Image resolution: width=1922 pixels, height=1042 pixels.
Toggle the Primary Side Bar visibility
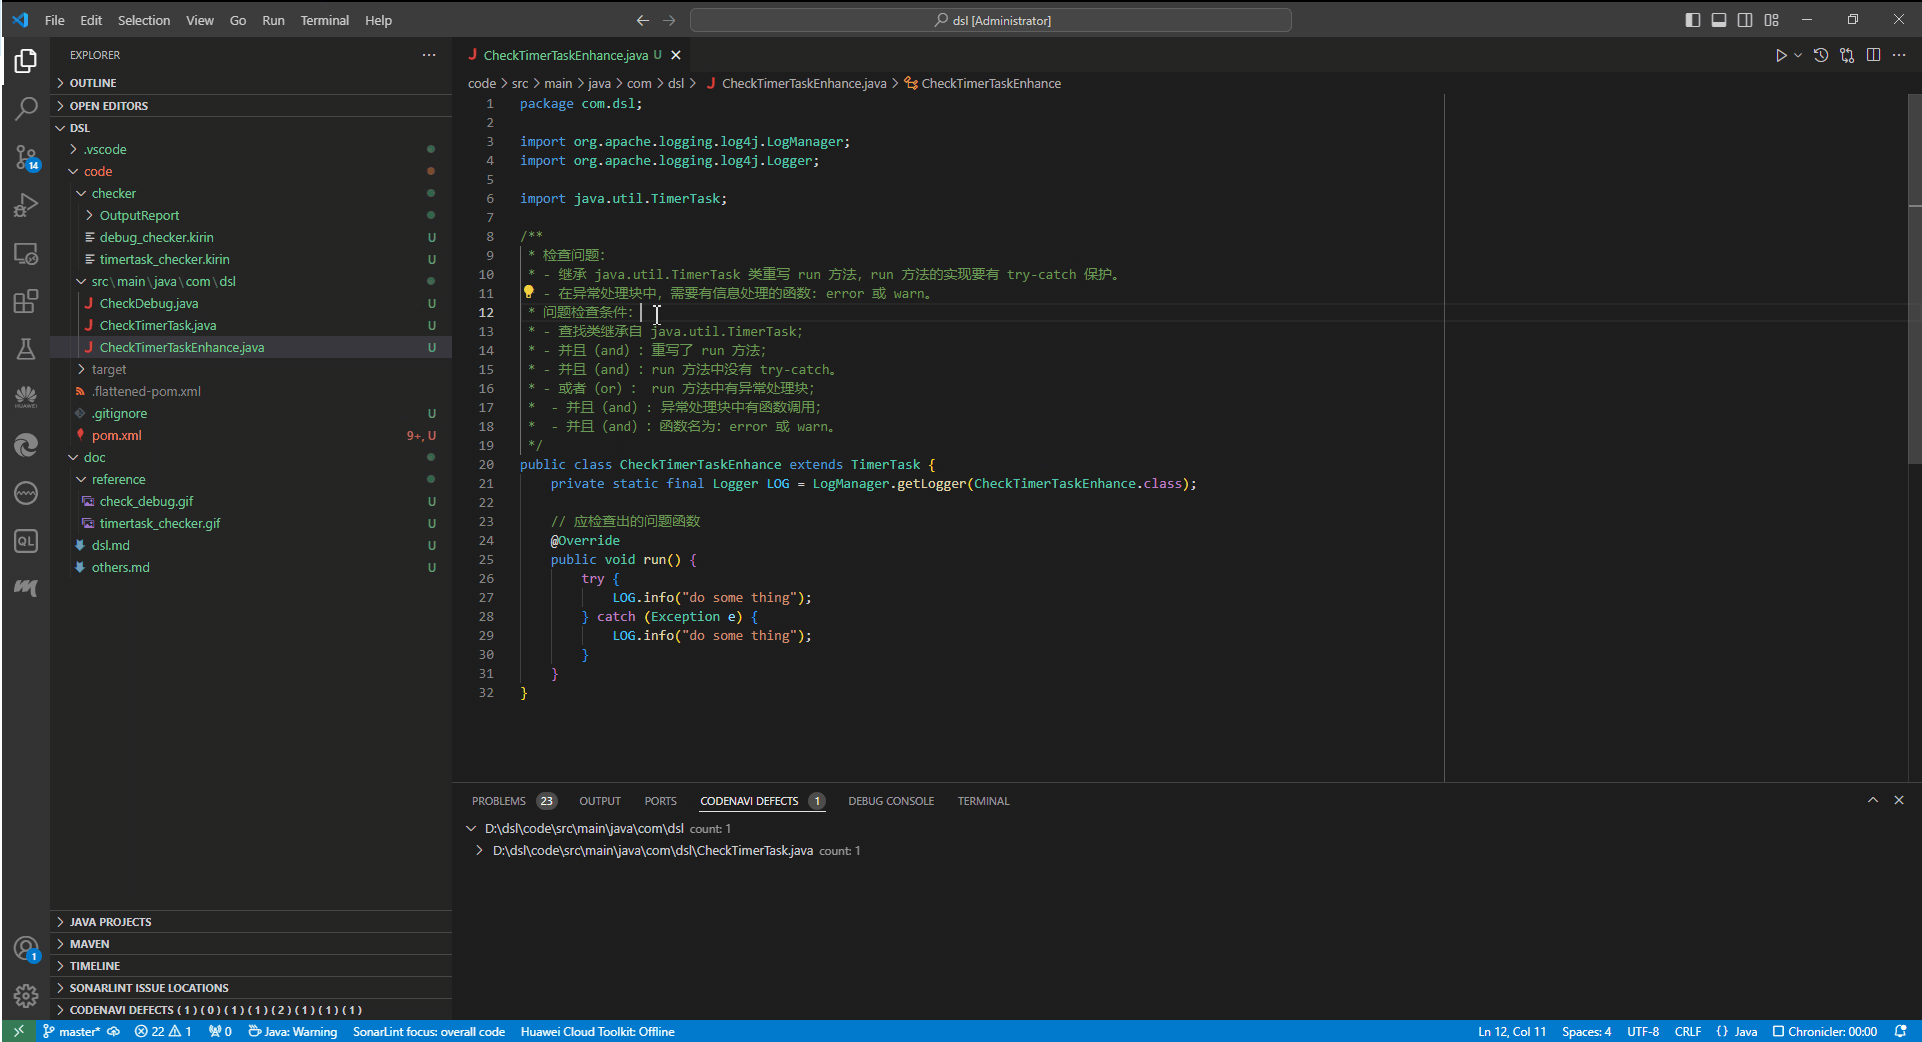pos(1692,20)
